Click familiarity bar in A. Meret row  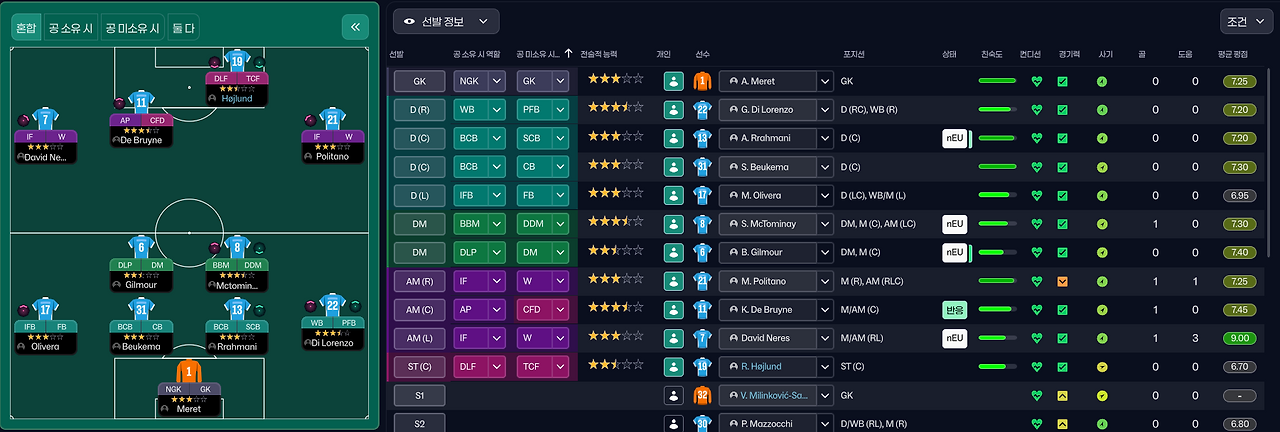[997, 82]
